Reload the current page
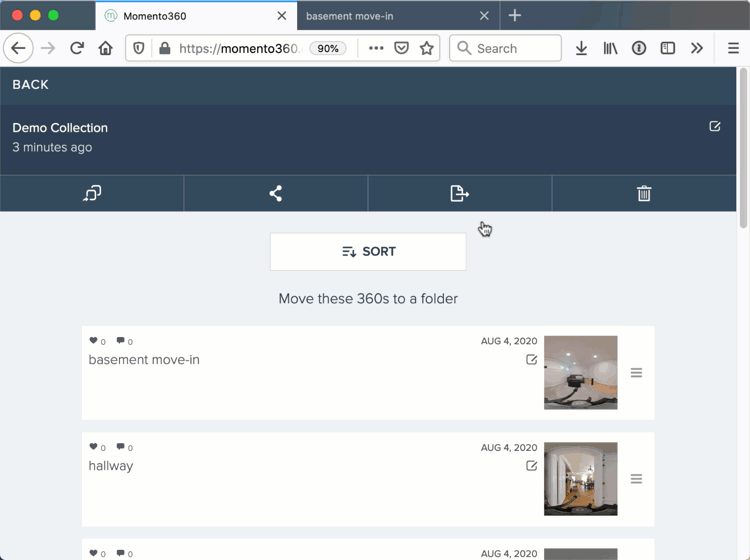Screen dimensions: 750x560 tap(77, 48)
